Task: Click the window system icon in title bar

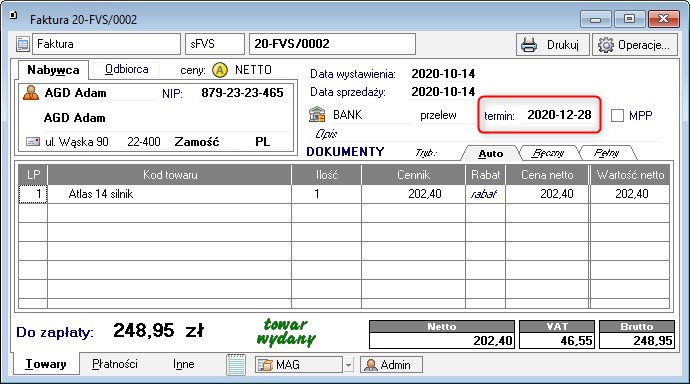Action: [x=13, y=16]
